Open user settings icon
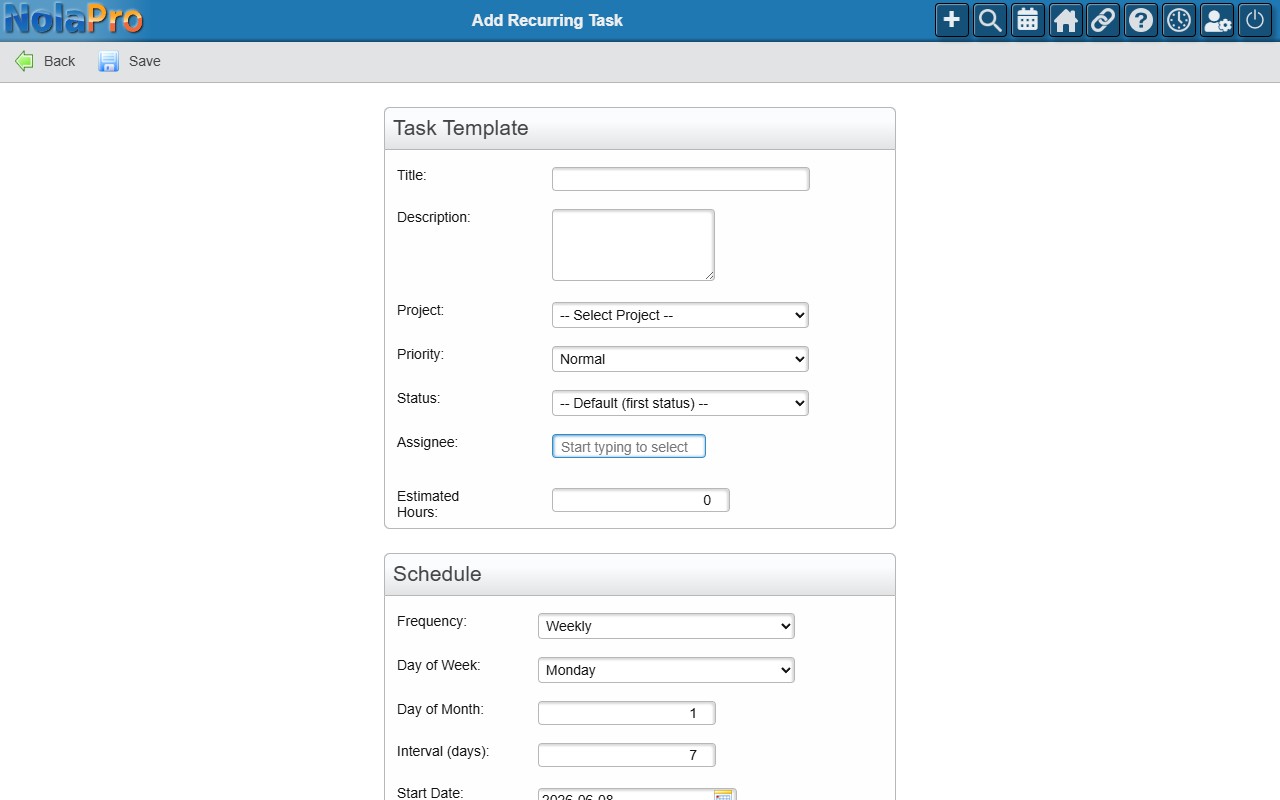 point(1217,20)
